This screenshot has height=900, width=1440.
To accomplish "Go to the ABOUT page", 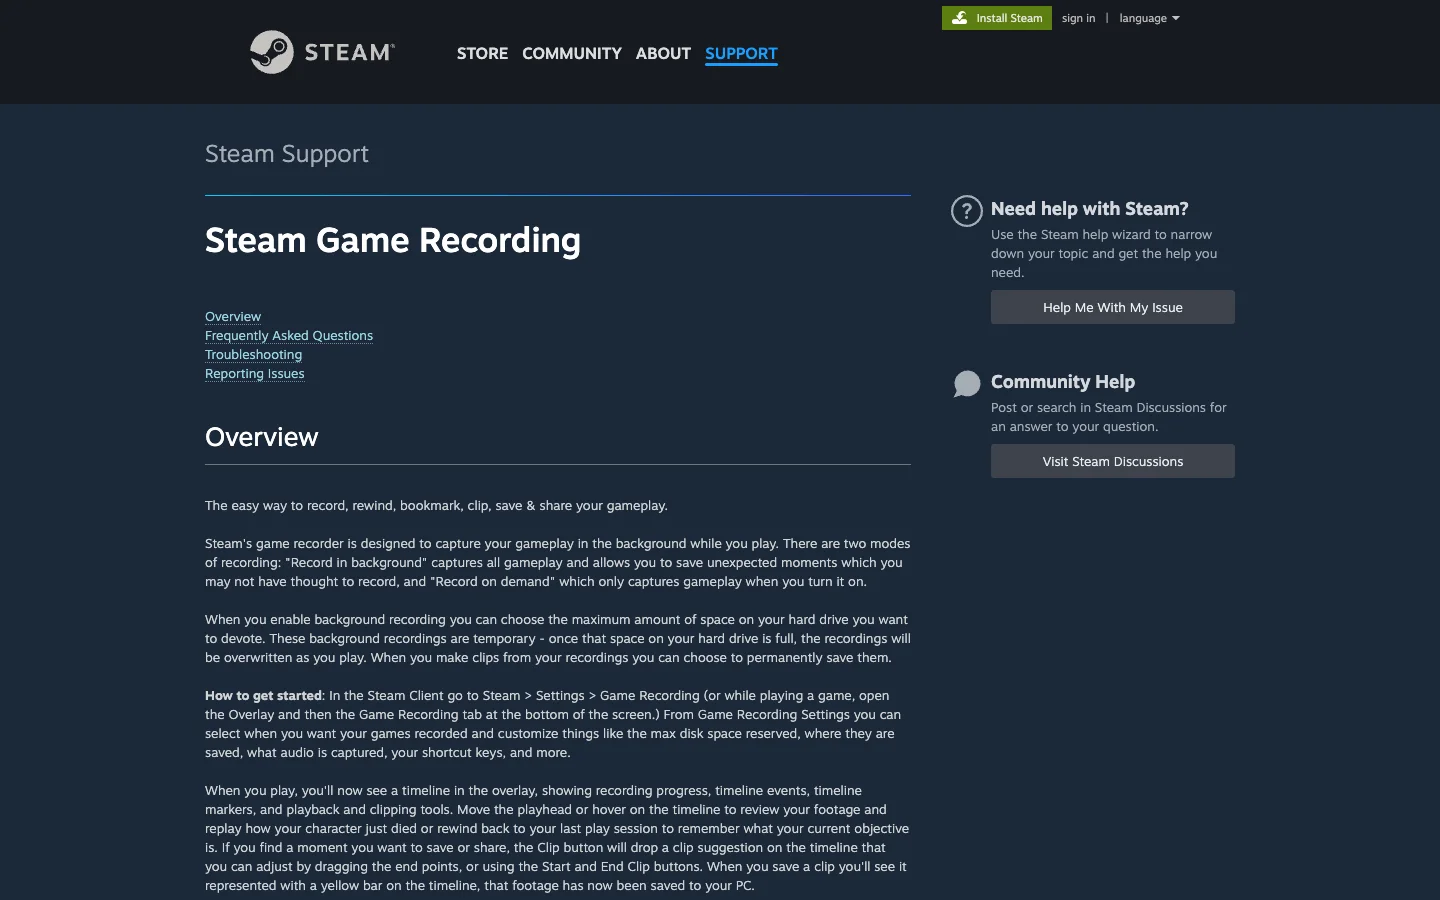I will [663, 53].
